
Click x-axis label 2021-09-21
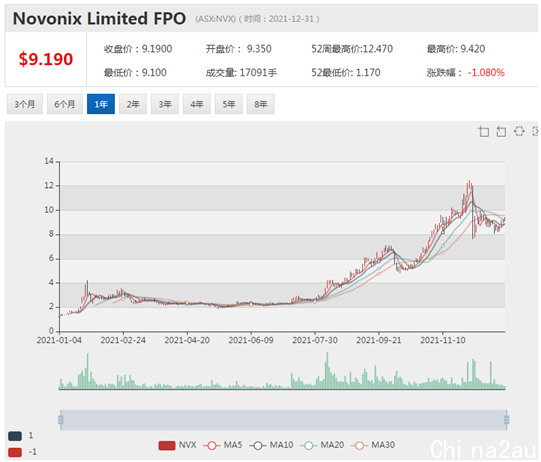pos(379,341)
